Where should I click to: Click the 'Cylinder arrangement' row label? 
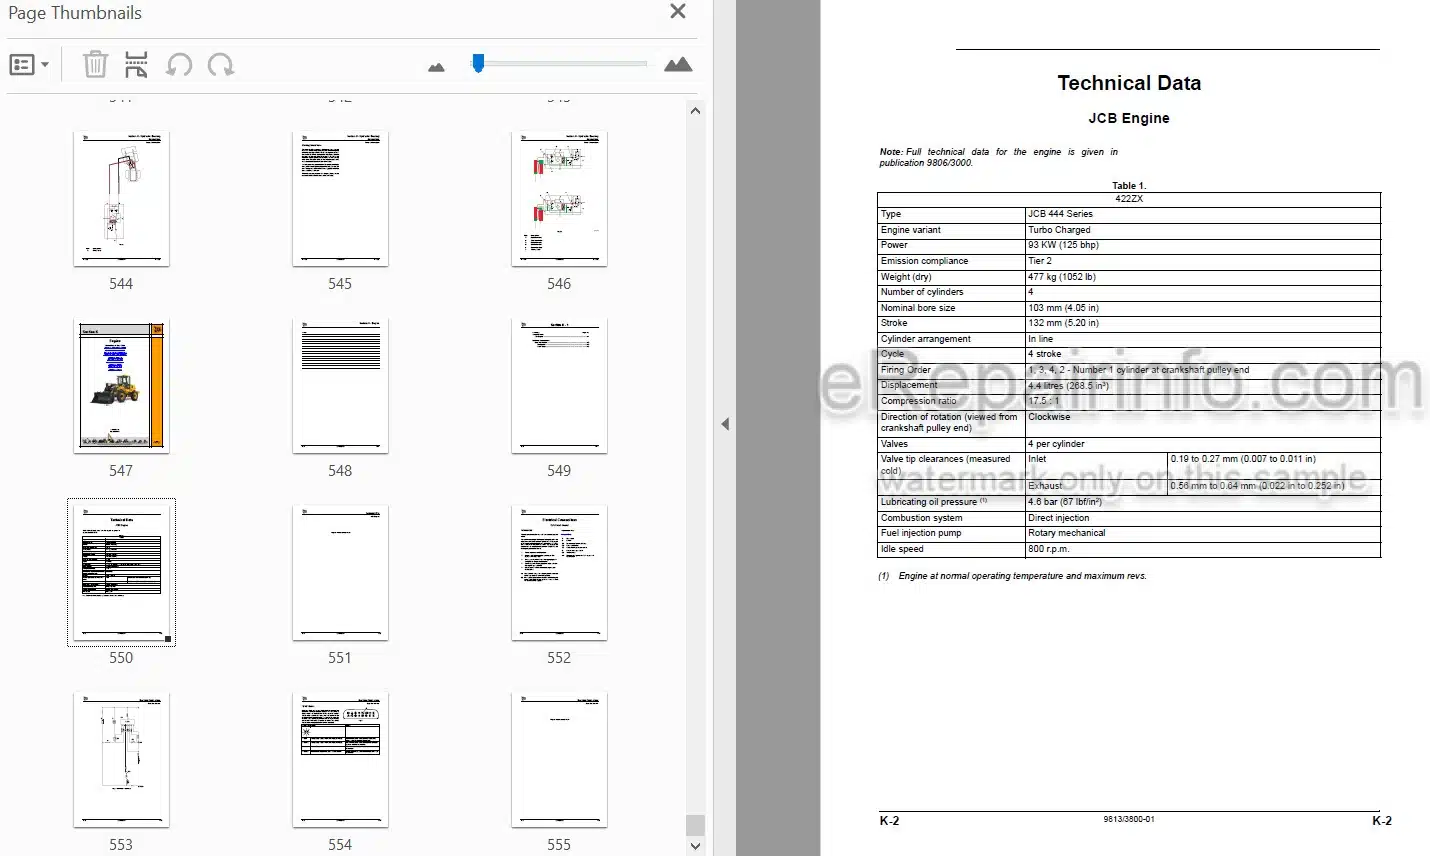coord(926,339)
